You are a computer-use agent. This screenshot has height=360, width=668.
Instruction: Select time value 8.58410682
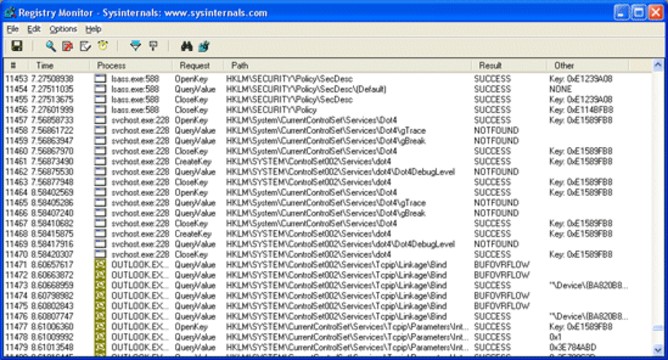(52, 223)
